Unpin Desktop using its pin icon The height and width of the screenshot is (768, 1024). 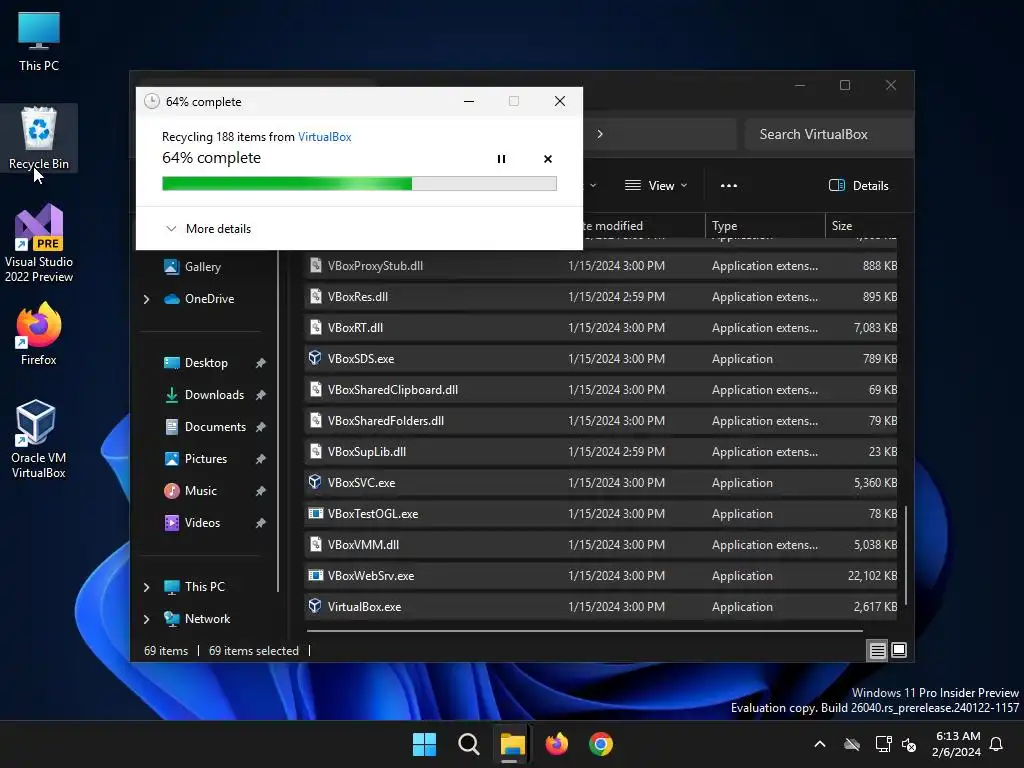(x=261, y=362)
